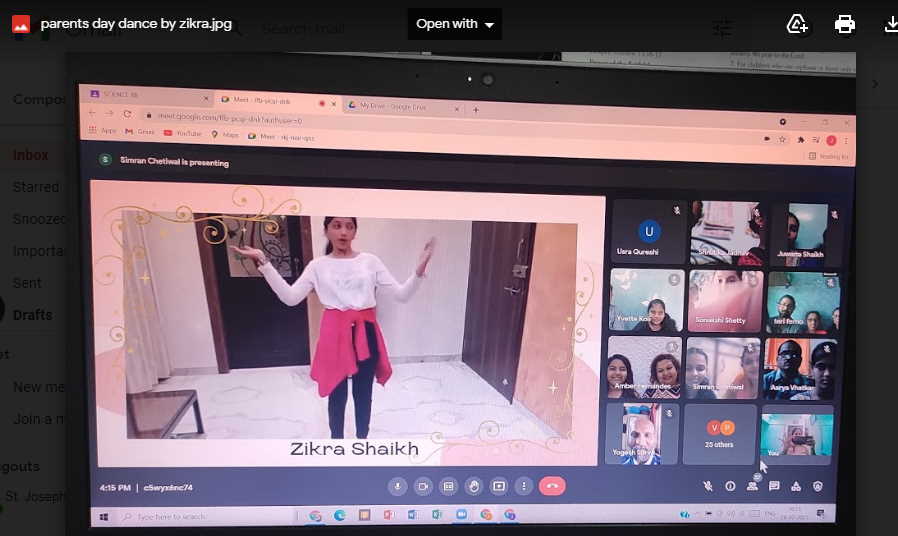
Task: Open the 'Open with' dropdown
Action: click(x=455, y=24)
